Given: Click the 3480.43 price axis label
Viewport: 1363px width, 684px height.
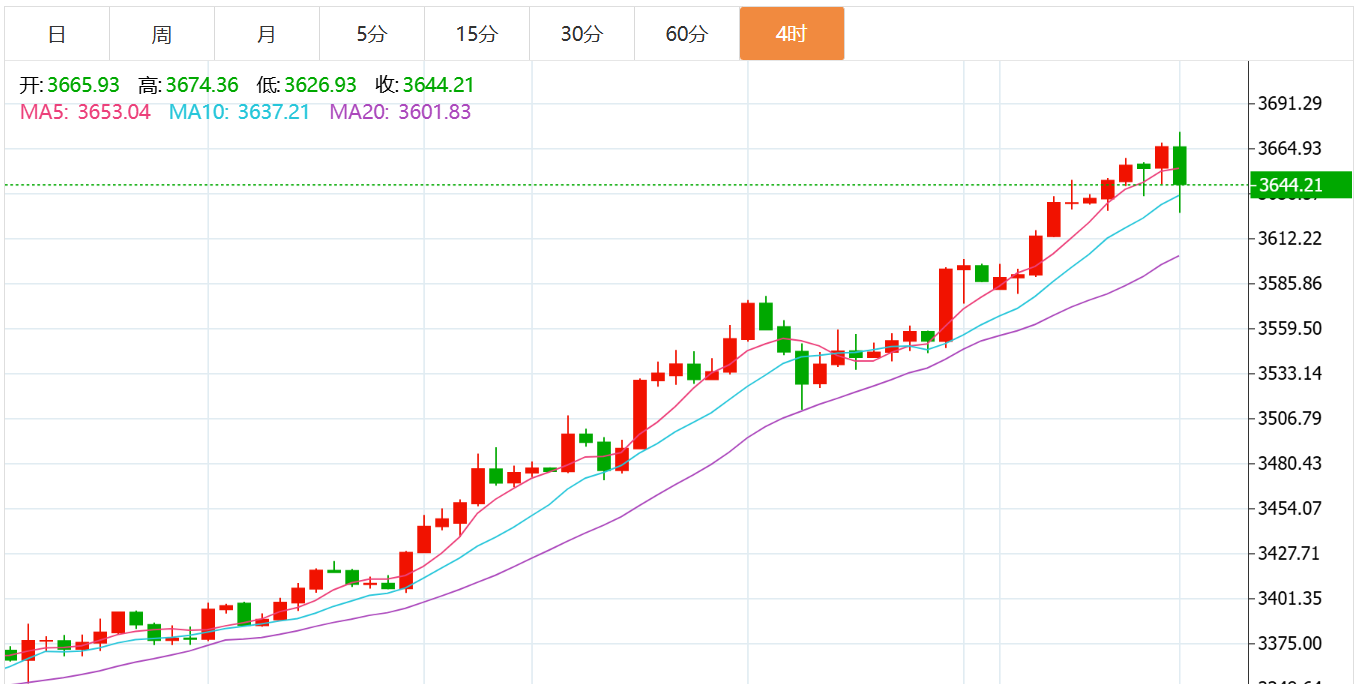Looking at the screenshot, I should (1291, 463).
